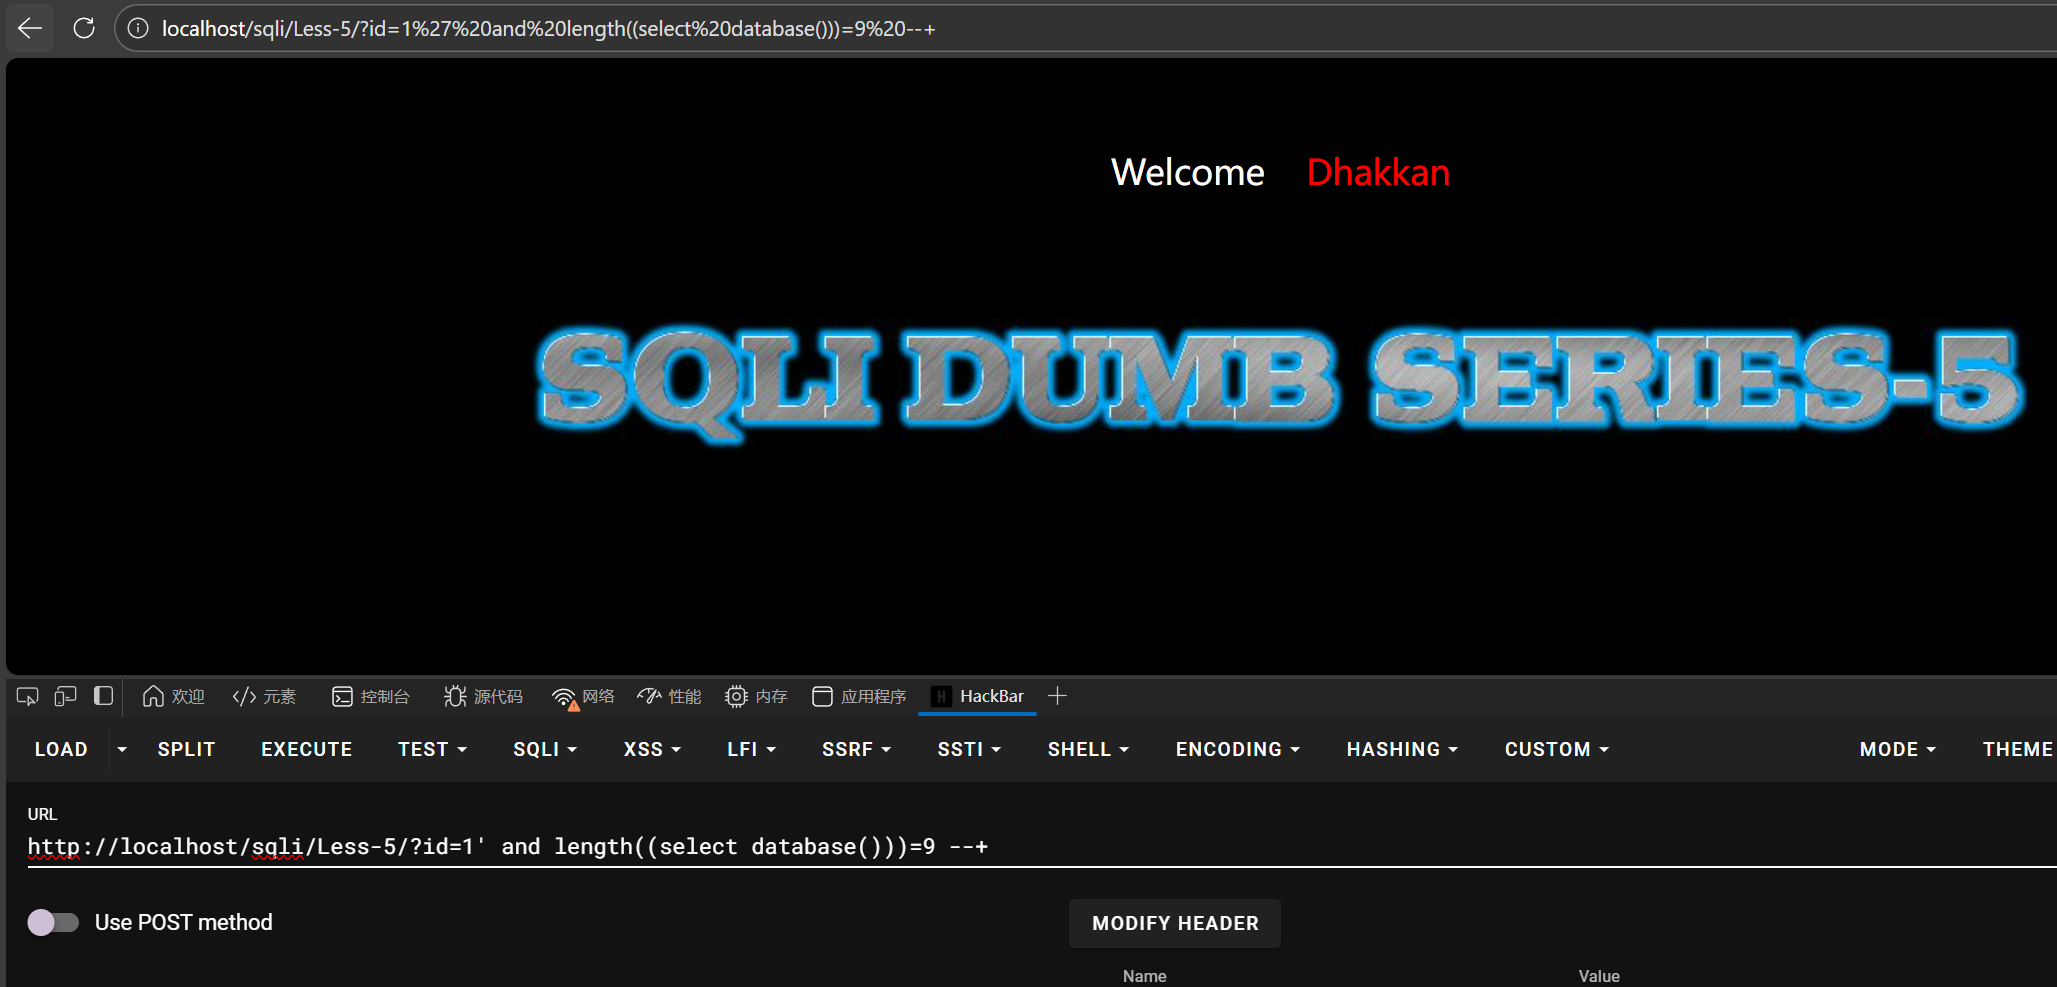The width and height of the screenshot is (2057, 987).
Task: Add a DevTools tab with plus icon
Action: (1057, 696)
